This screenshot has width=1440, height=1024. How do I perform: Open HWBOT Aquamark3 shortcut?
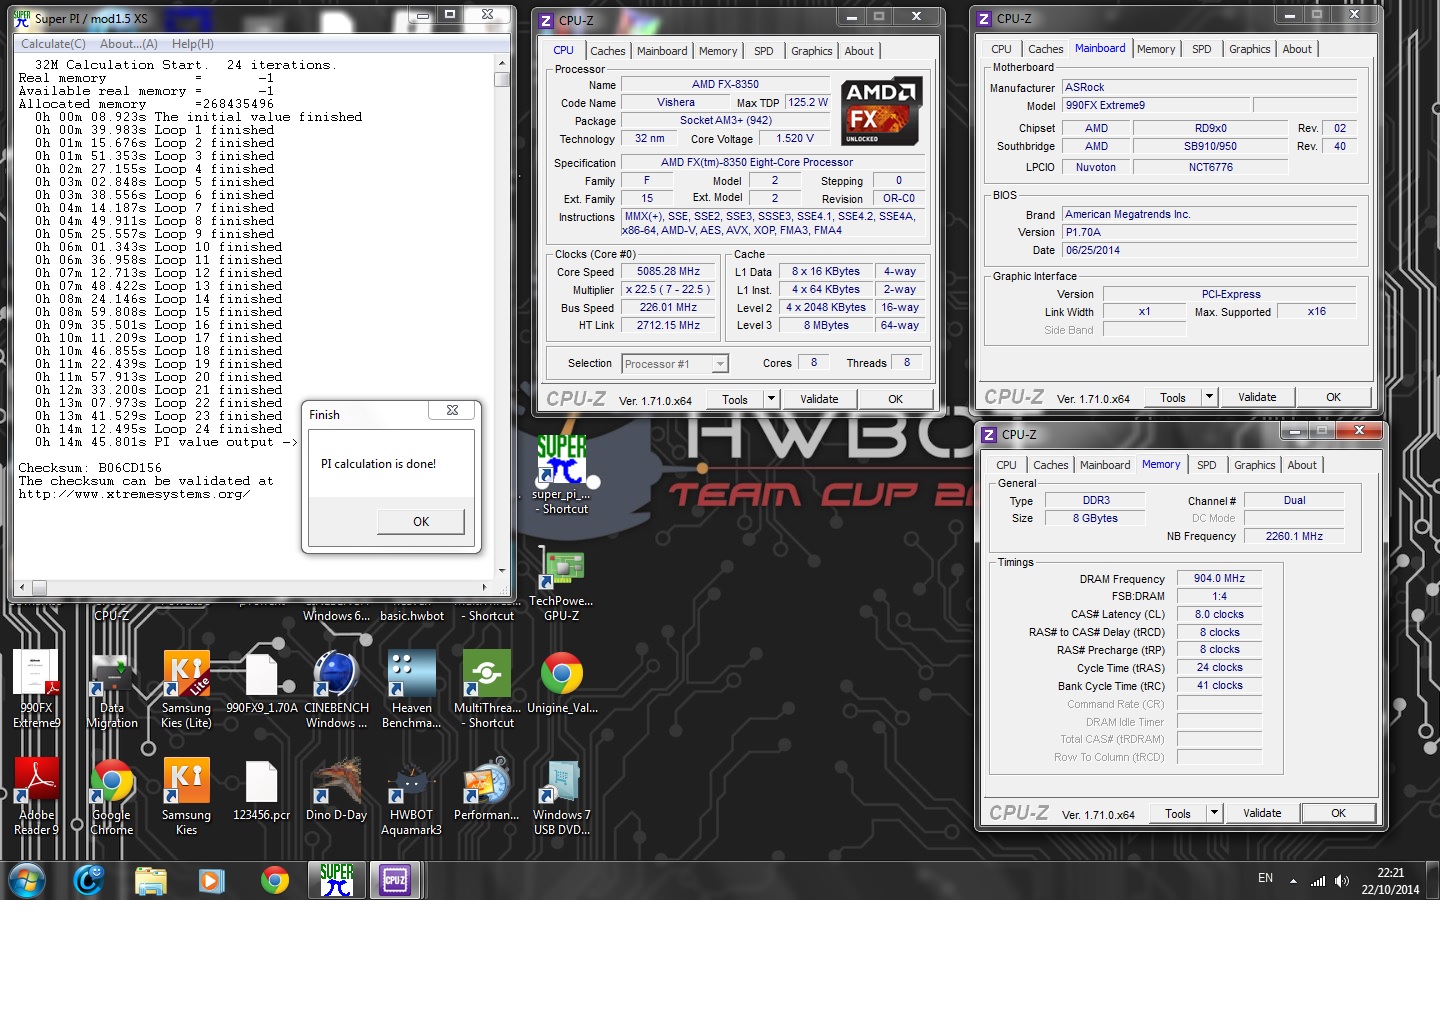point(411,796)
